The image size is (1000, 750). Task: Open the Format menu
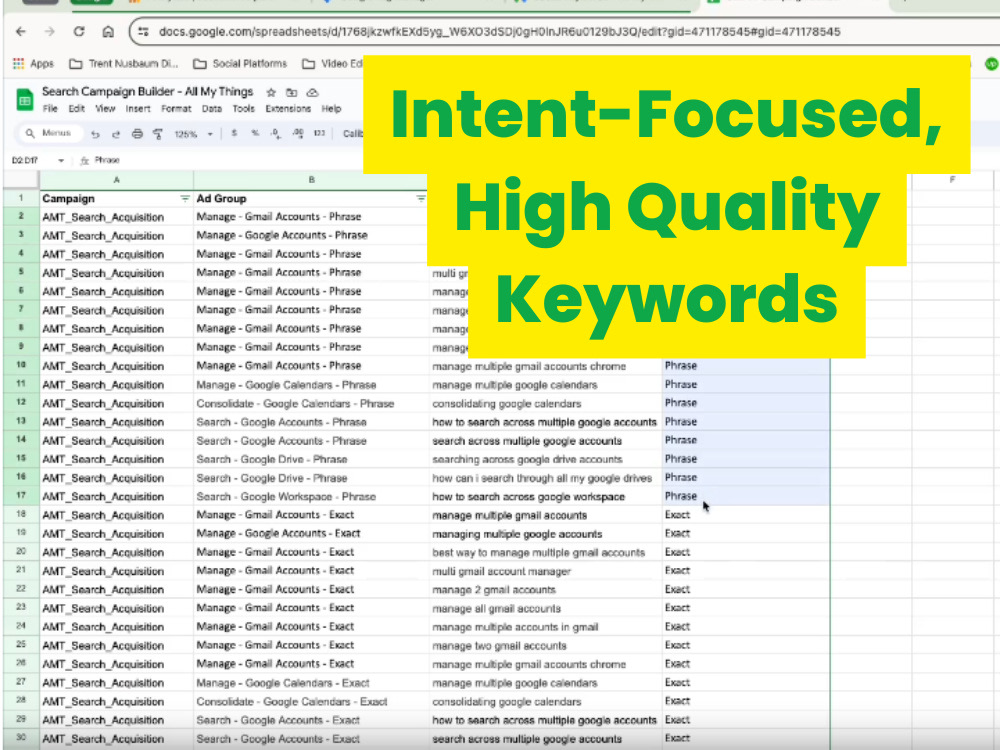[176, 109]
